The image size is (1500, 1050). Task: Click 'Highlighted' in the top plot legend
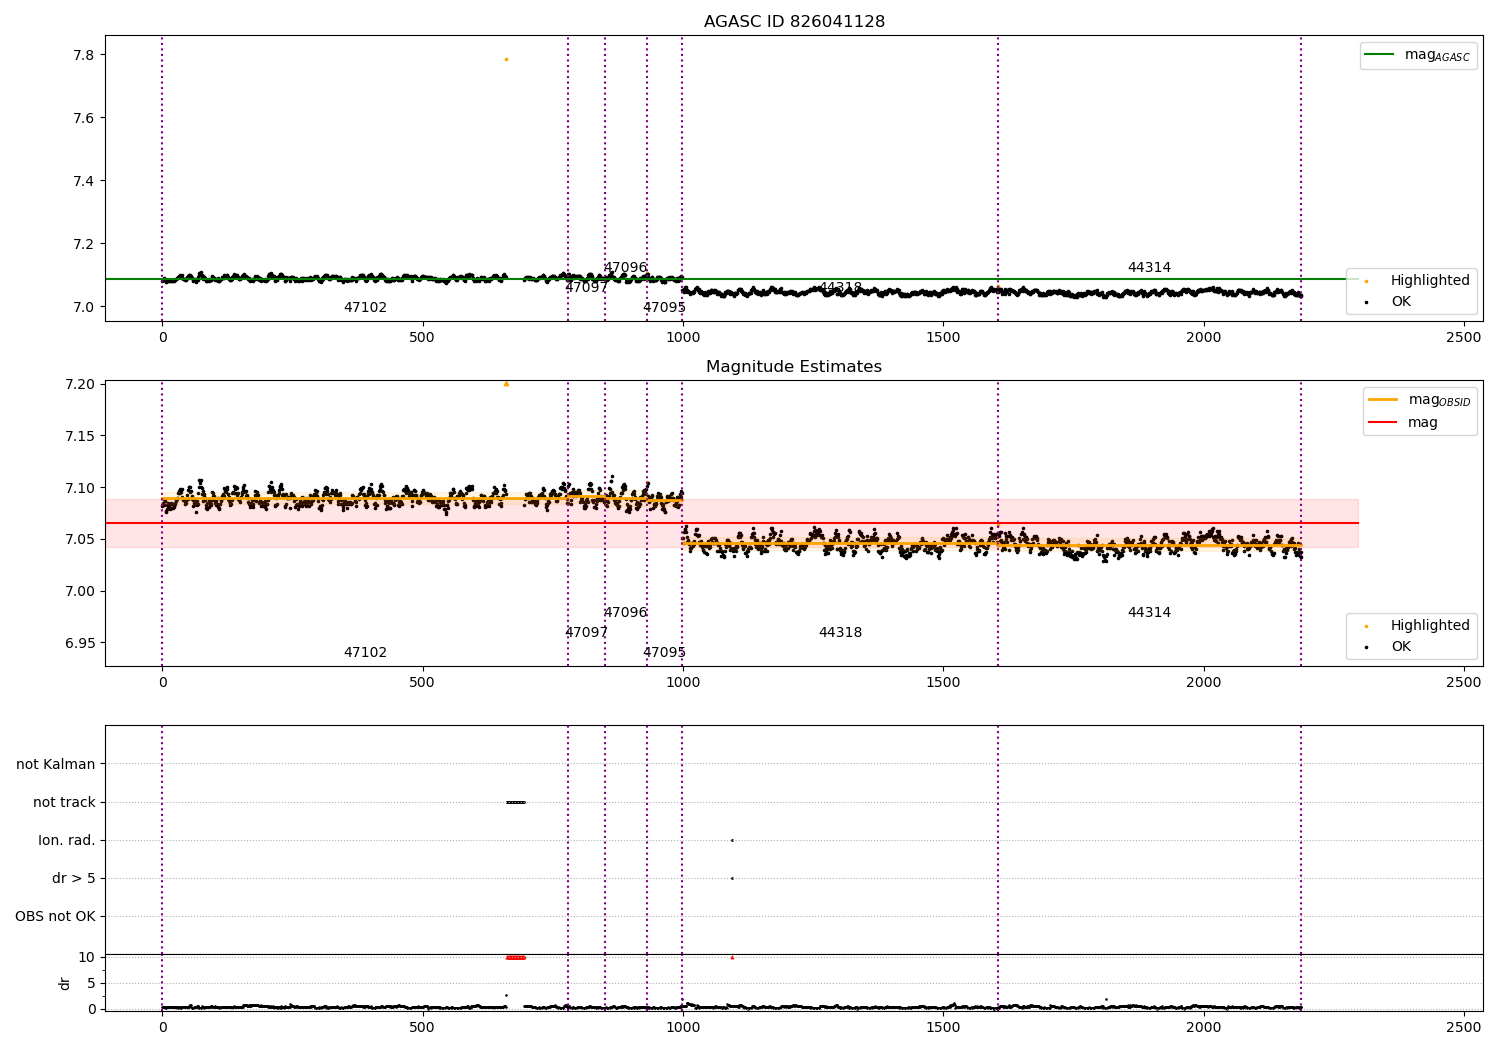point(1418,280)
